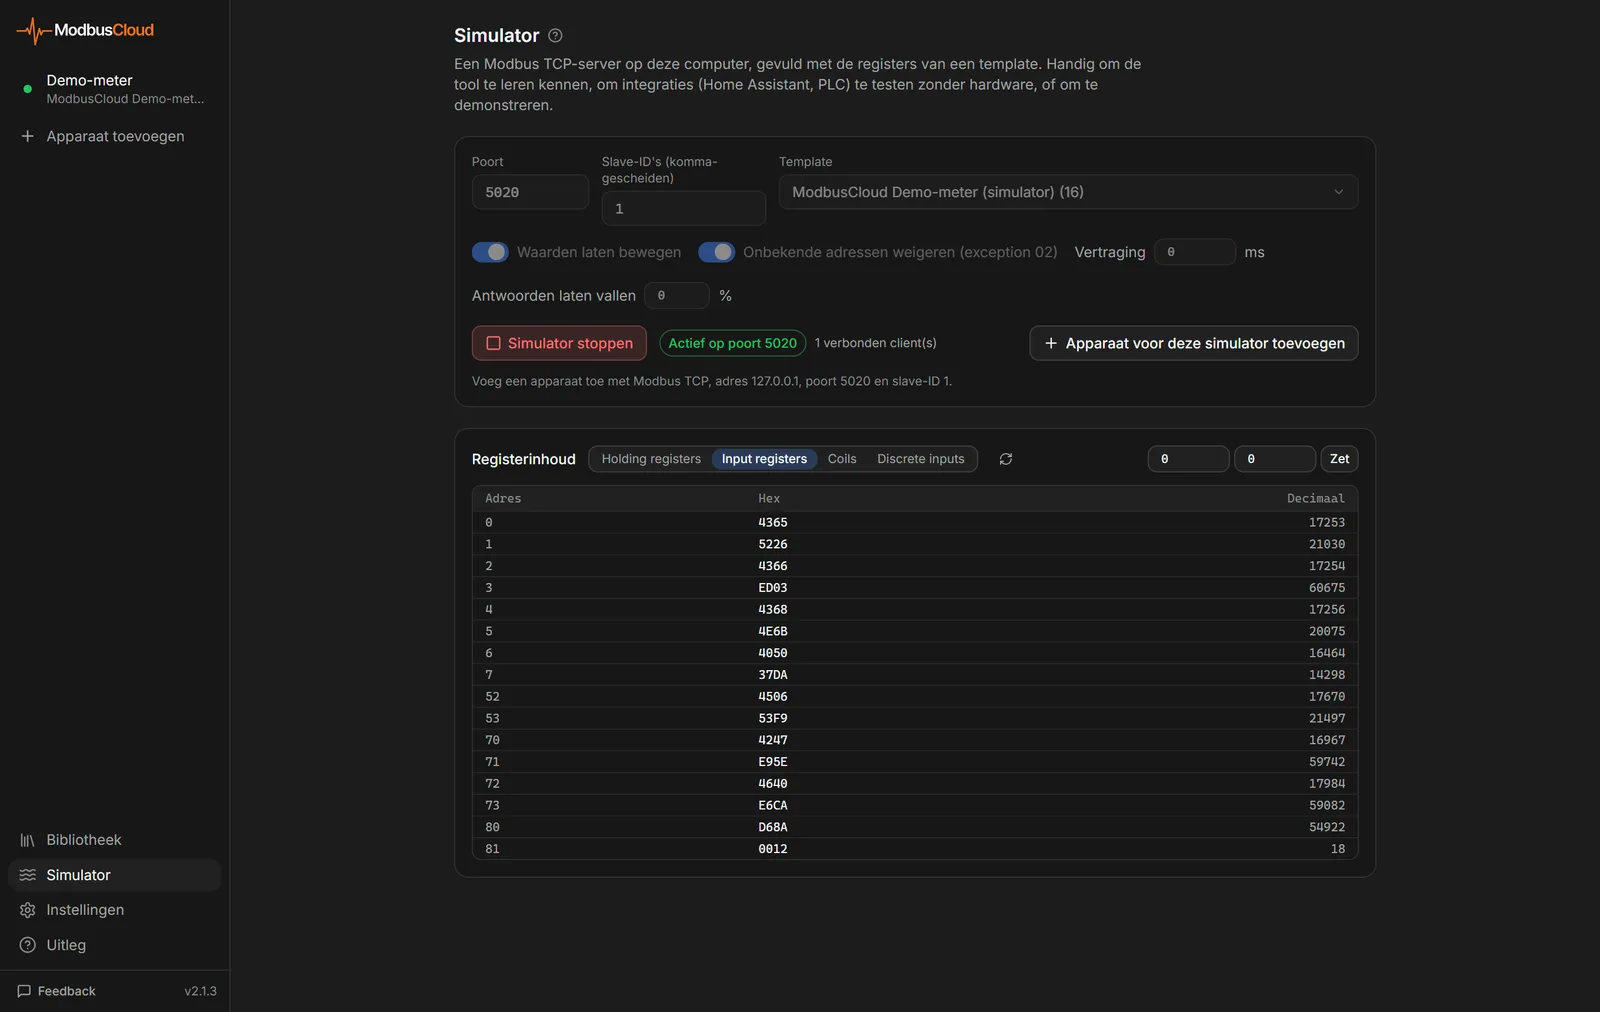
Task: Click the Zet button
Action: click(1339, 459)
